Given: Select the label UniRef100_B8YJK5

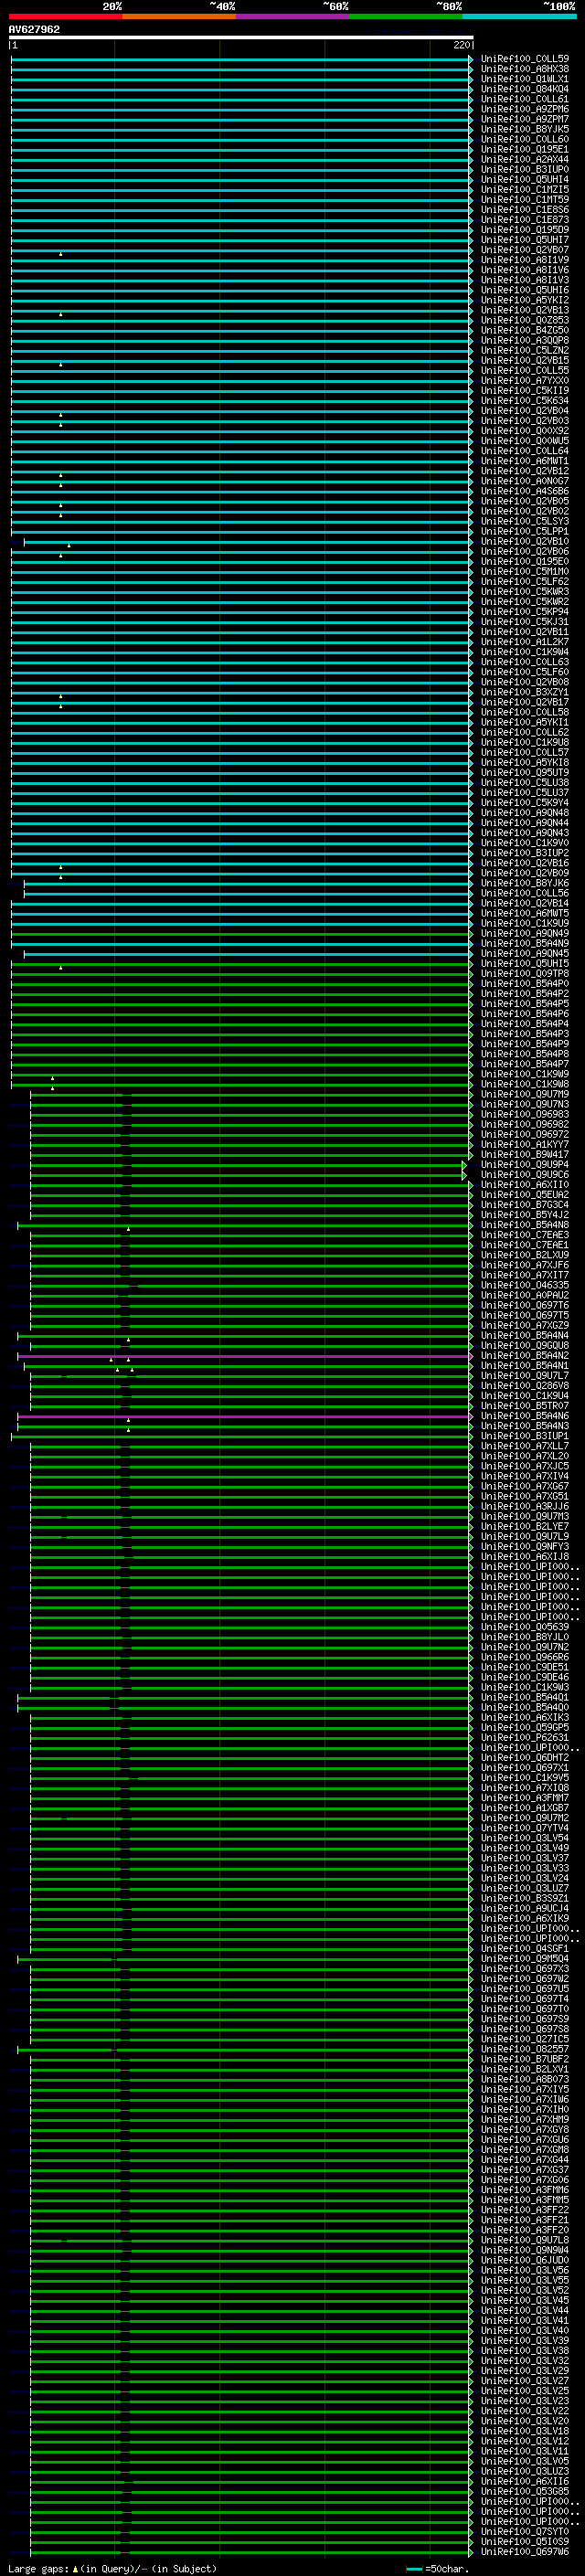Looking at the screenshot, I should point(525,129).
